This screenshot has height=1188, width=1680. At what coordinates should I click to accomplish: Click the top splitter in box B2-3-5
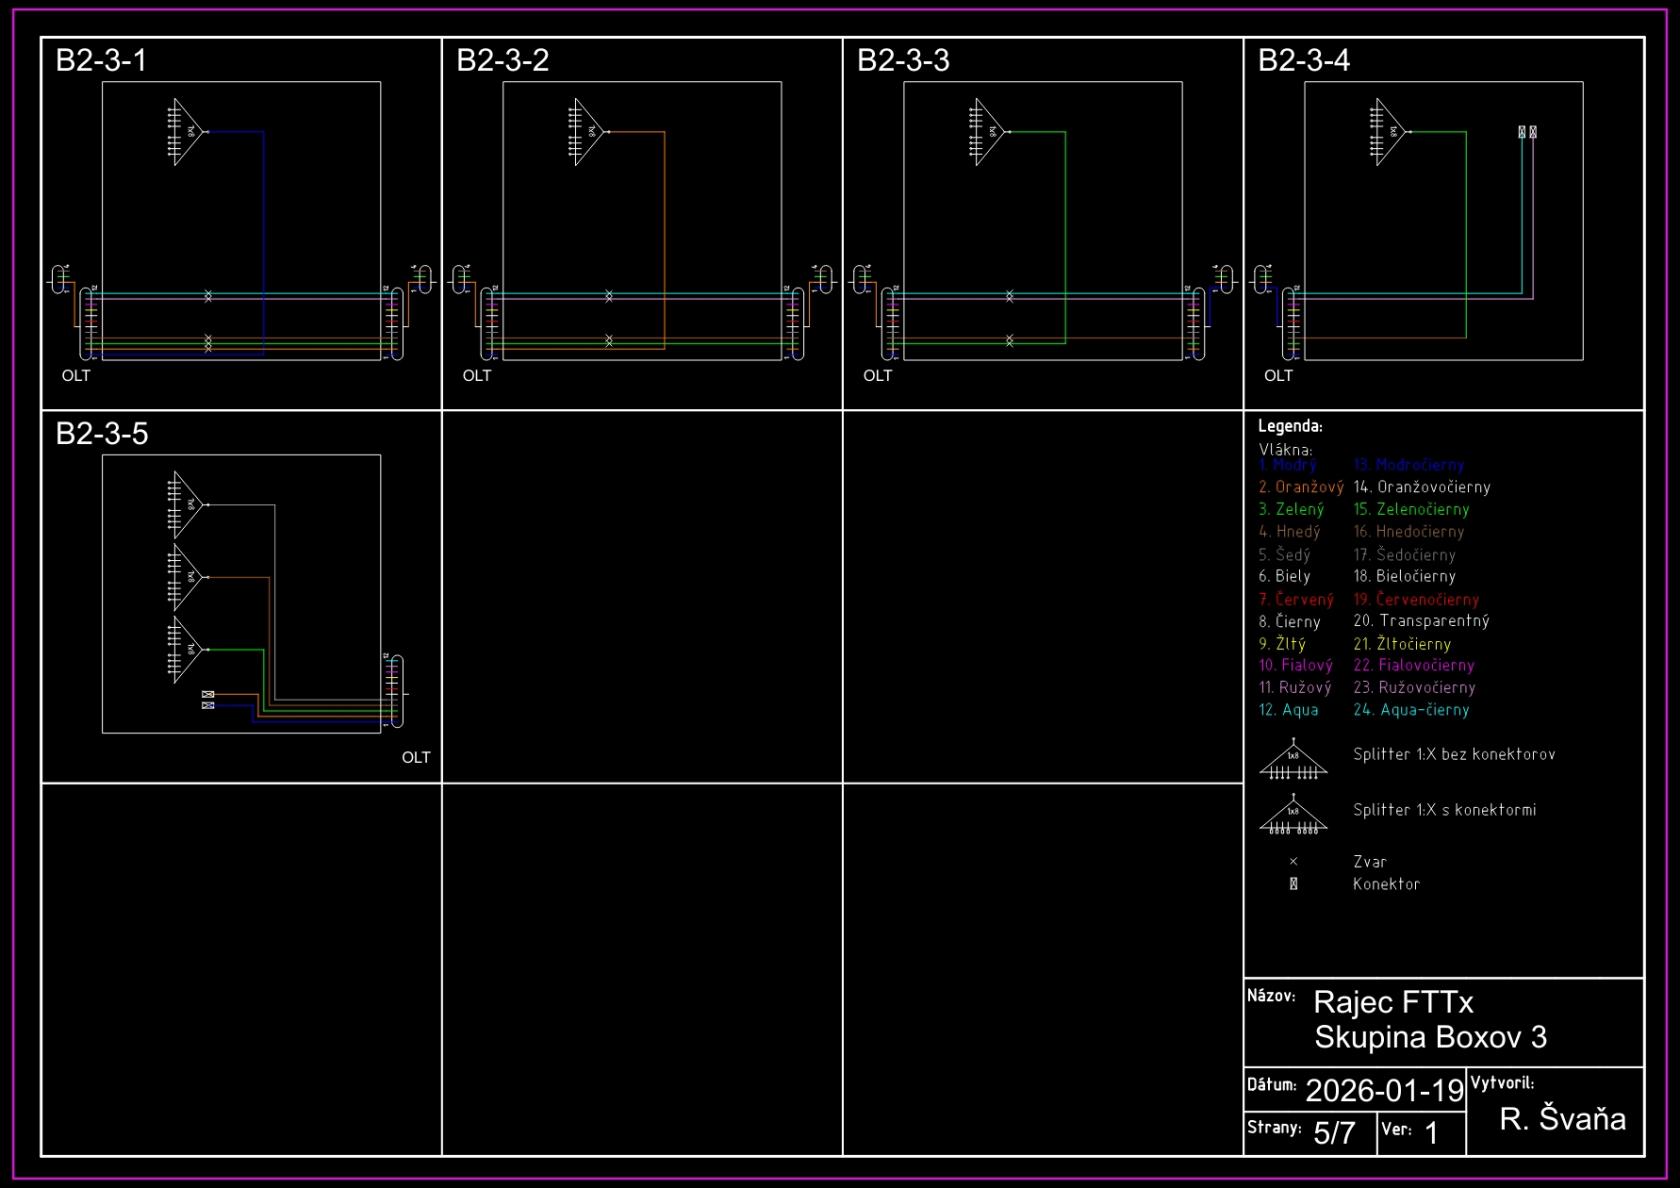point(188,505)
